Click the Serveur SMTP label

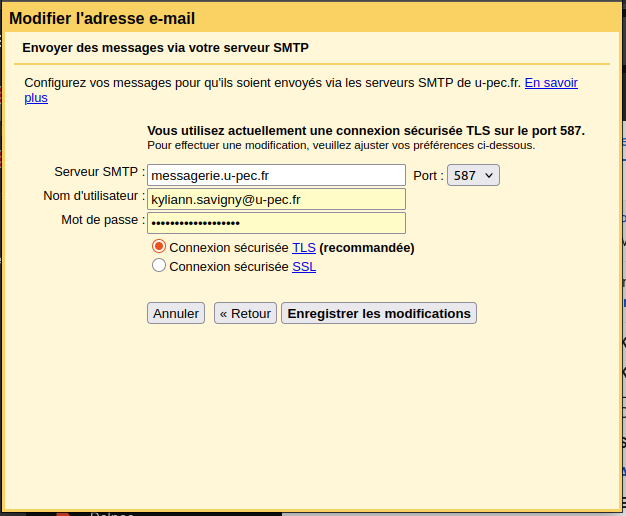point(98,172)
